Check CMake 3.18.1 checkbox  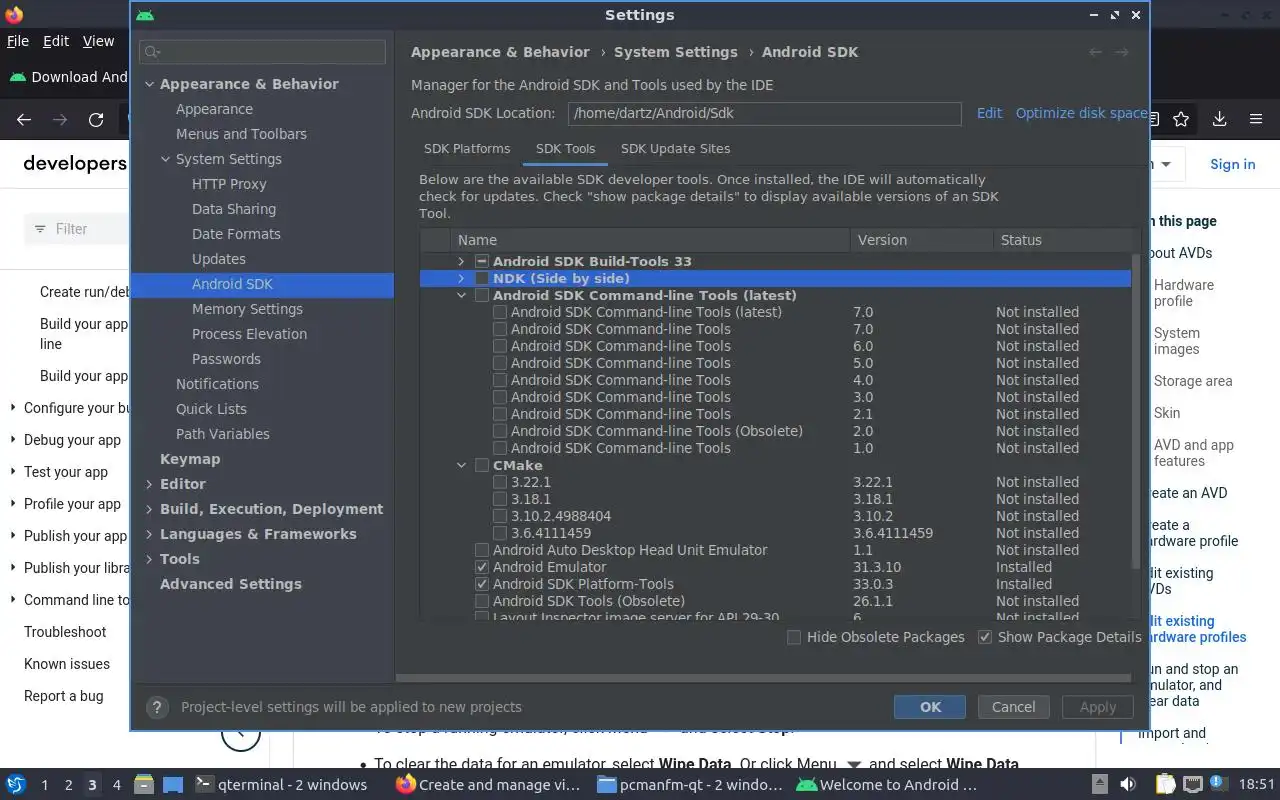(x=500, y=499)
